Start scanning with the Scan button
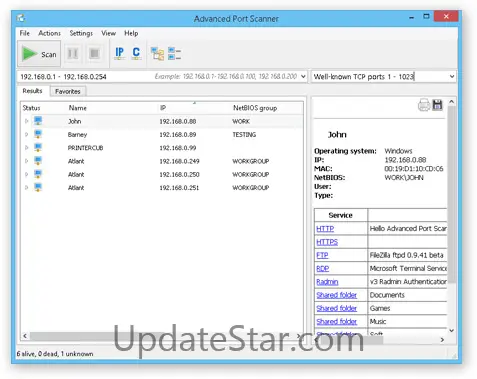The image size is (477, 379). tap(39, 54)
